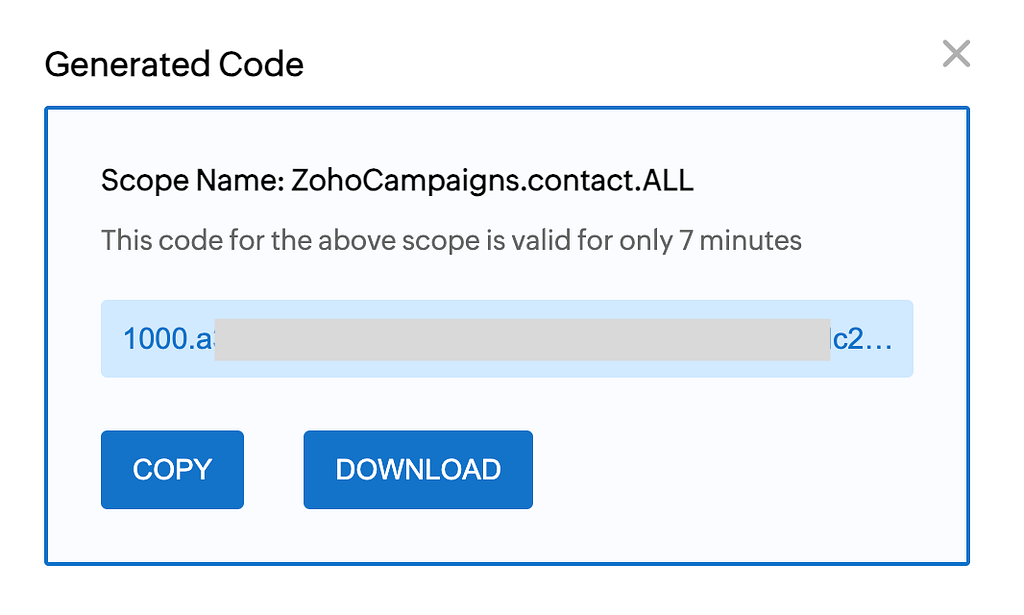This screenshot has height=615, width=1024.
Task: Close the Generated Code dialog
Action: [956, 54]
